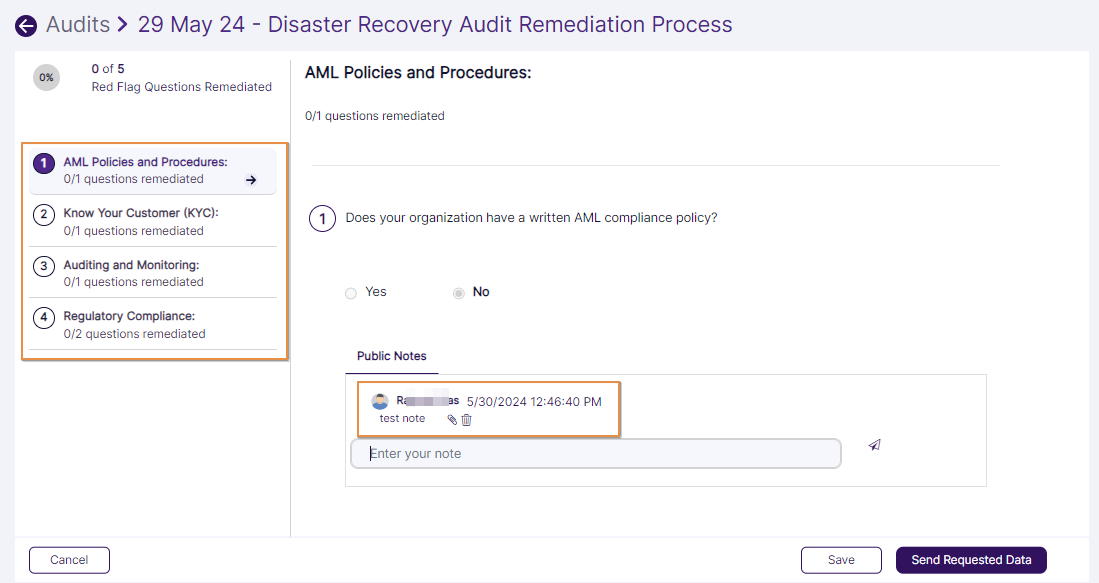The height and width of the screenshot is (583, 1099).
Task: Click step 2 circle for Know Your Customer
Action: click(44, 214)
